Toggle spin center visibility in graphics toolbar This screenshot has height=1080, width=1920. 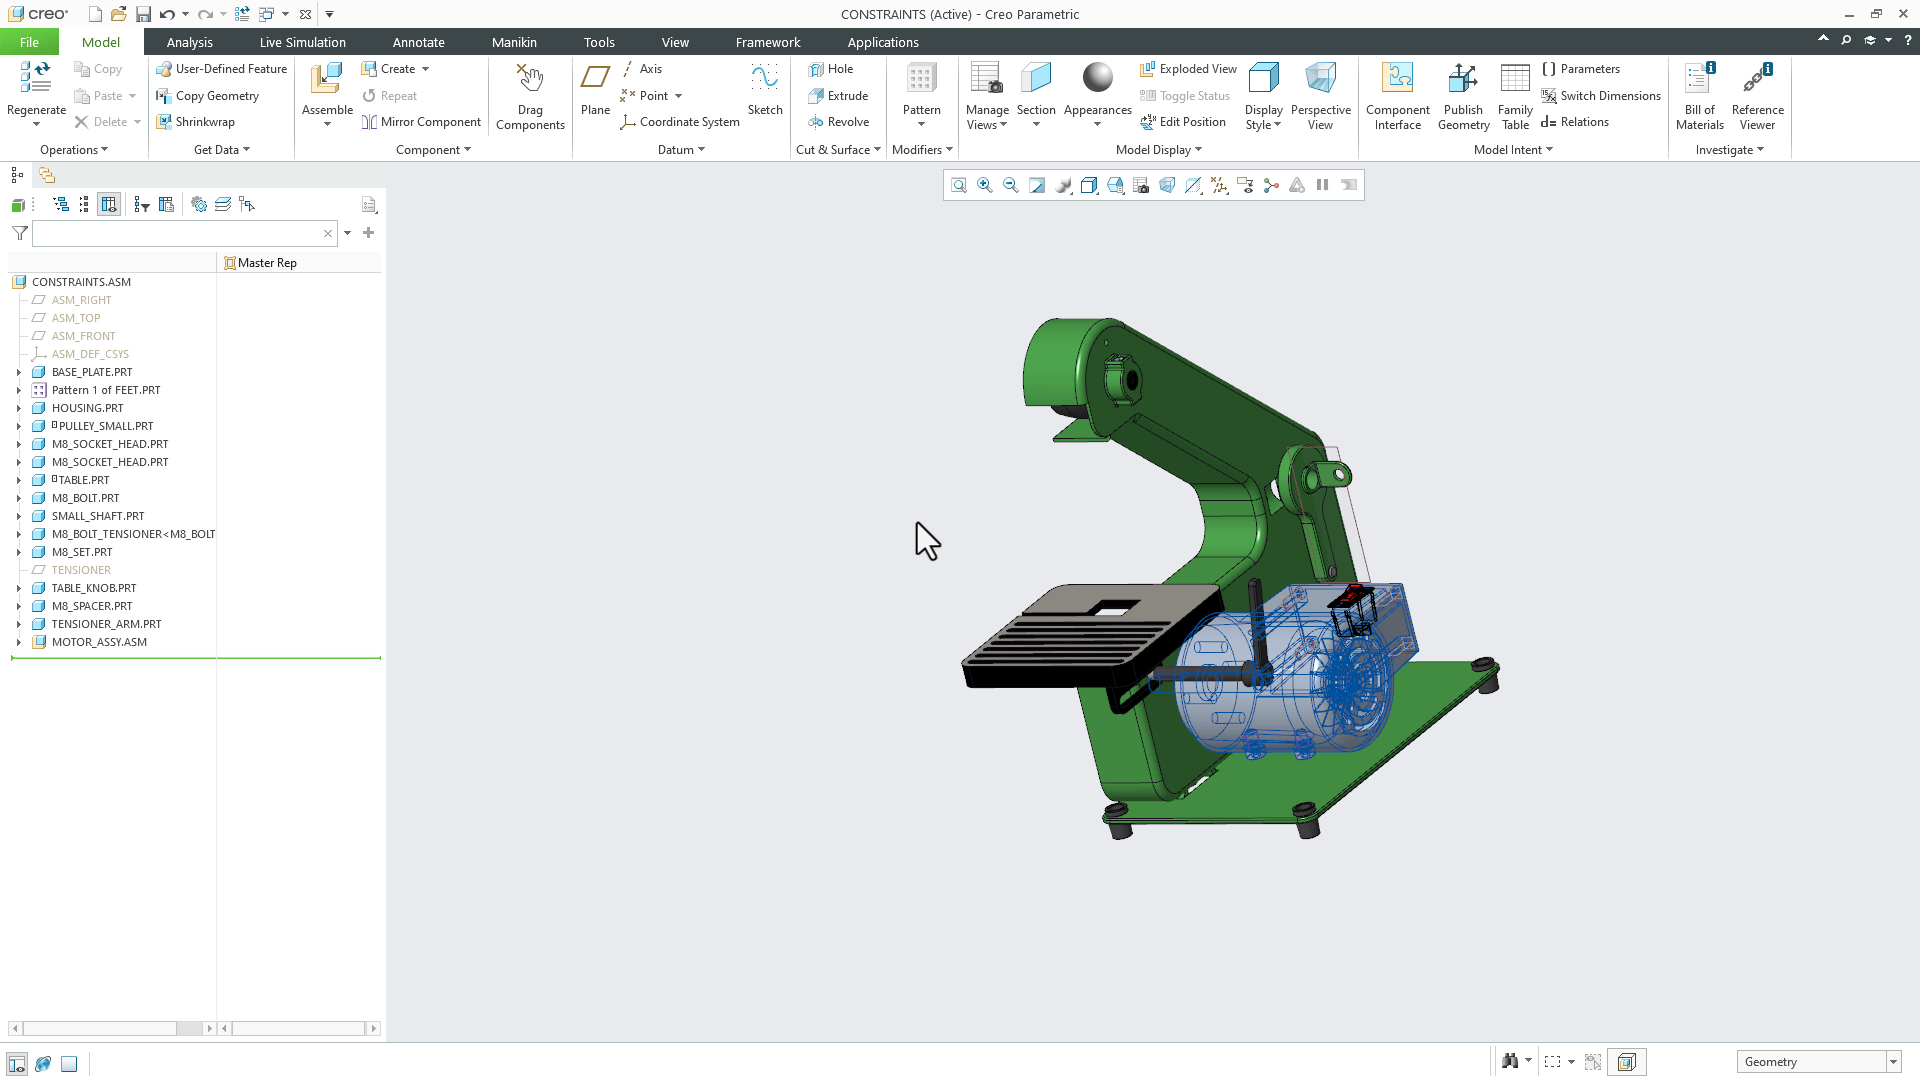click(x=1271, y=185)
